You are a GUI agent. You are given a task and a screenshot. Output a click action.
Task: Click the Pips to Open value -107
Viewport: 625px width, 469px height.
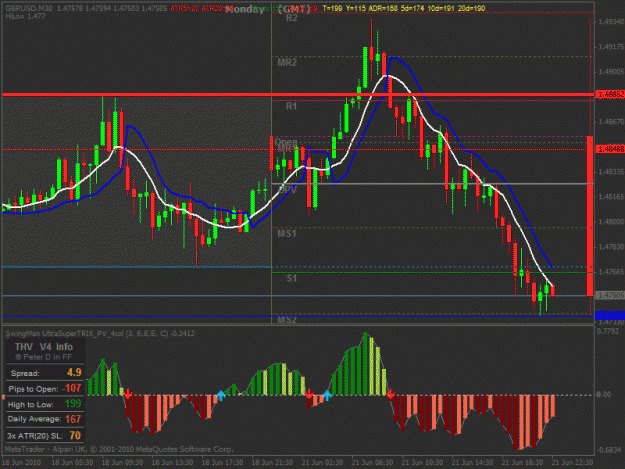click(x=72, y=388)
